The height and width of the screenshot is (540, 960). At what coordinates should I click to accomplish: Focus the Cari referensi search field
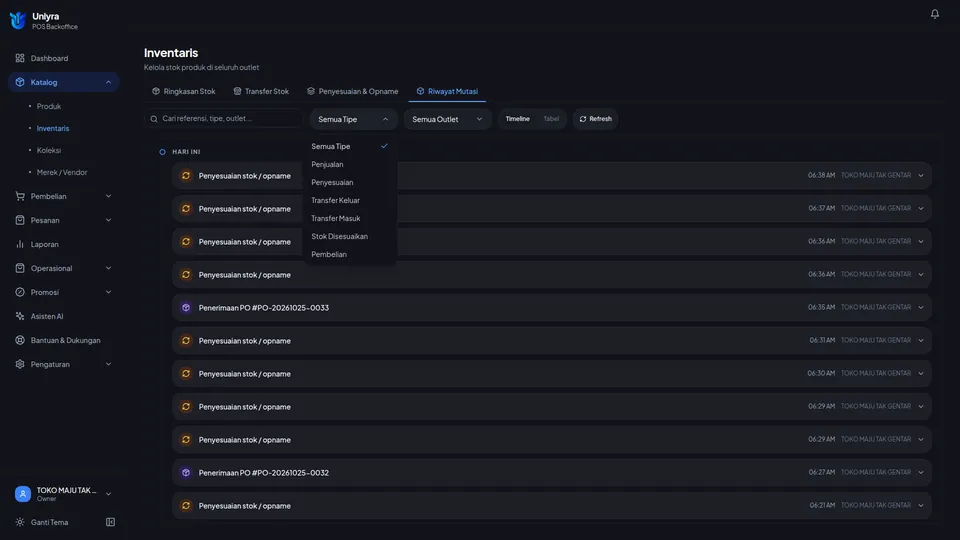(x=223, y=119)
